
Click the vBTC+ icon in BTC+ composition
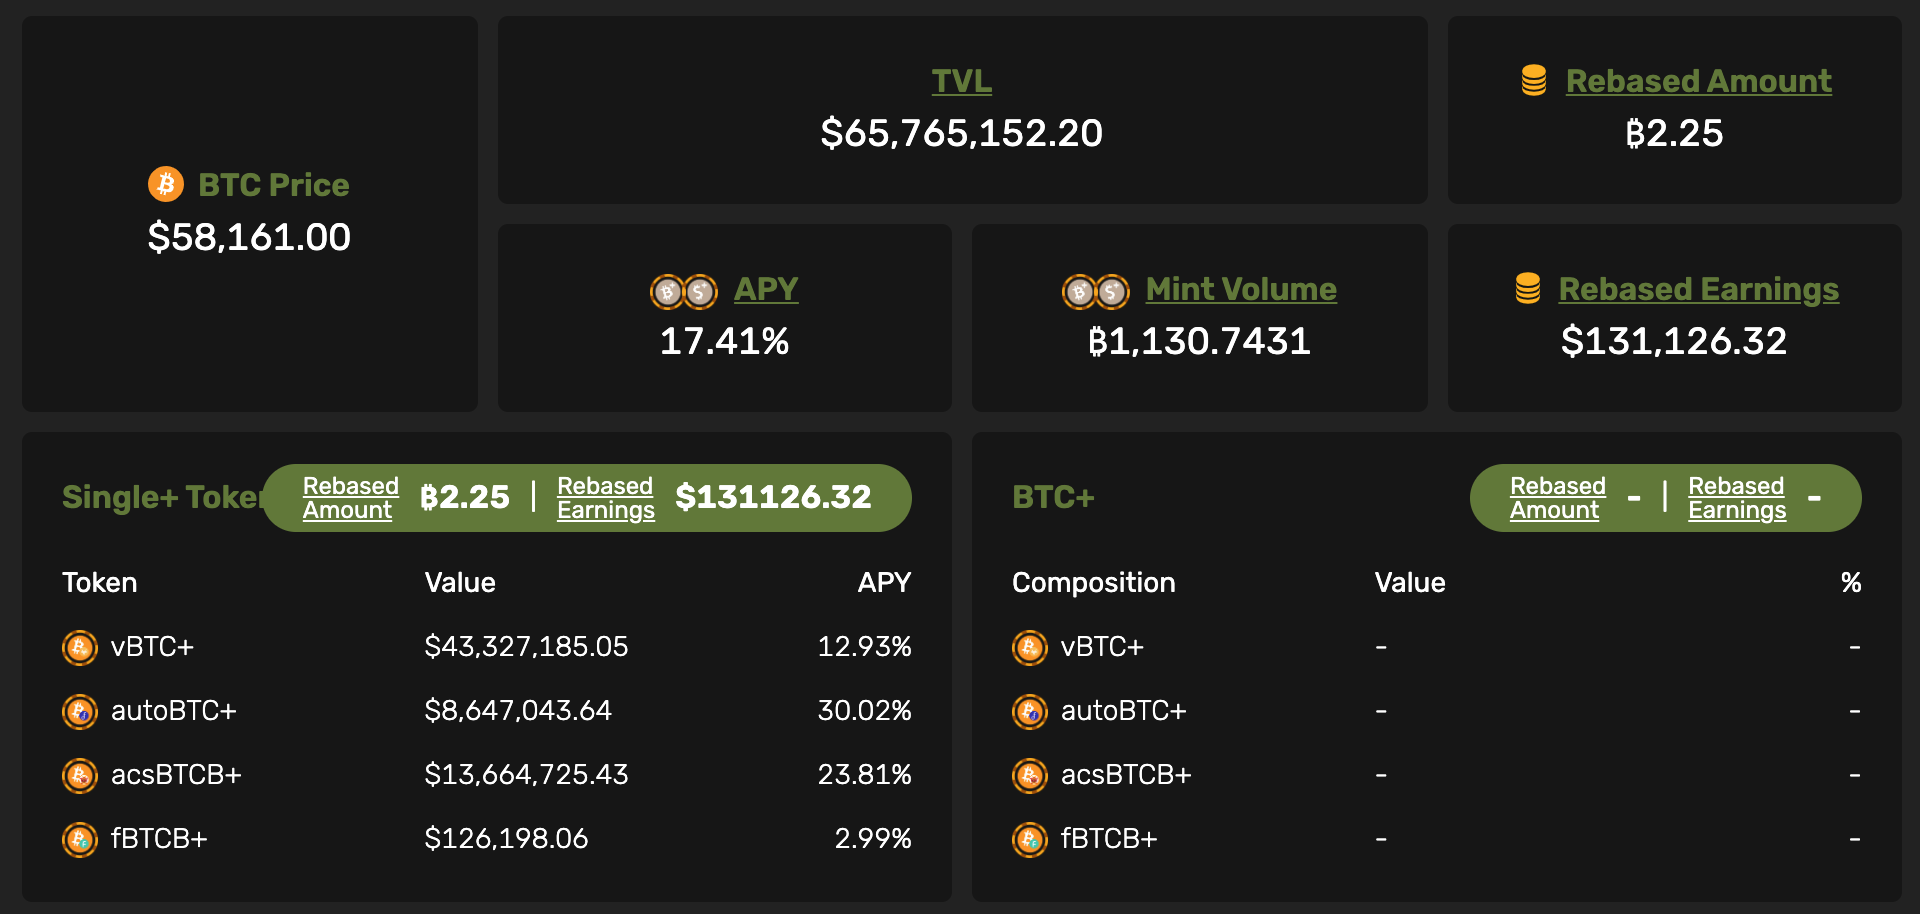(x=1030, y=648)
